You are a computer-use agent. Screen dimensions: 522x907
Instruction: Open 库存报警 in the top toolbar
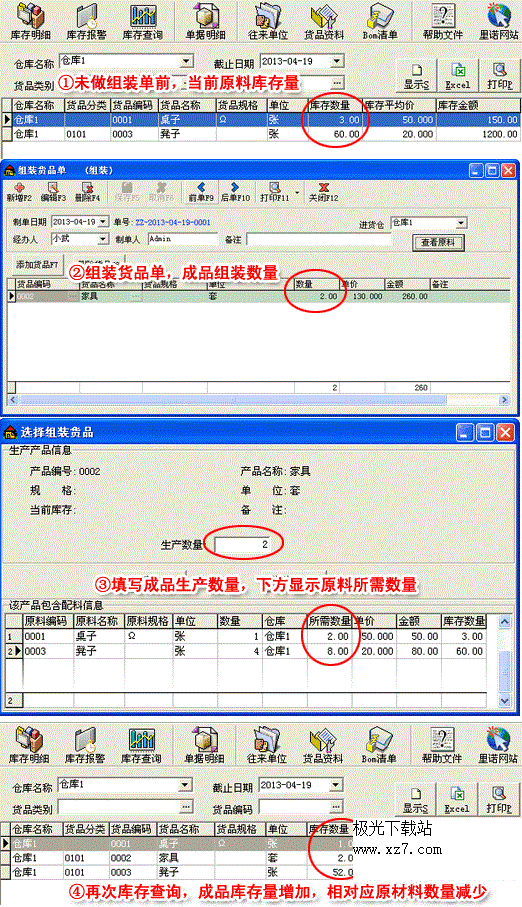click(86, 21)
